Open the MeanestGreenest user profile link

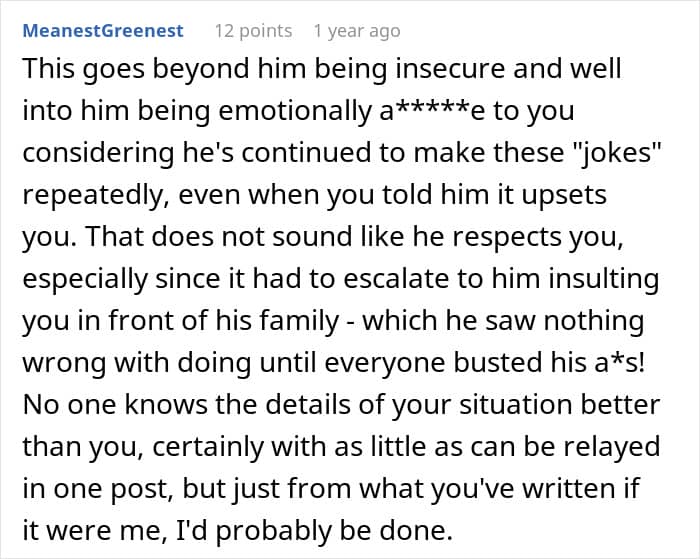(103, 31)
